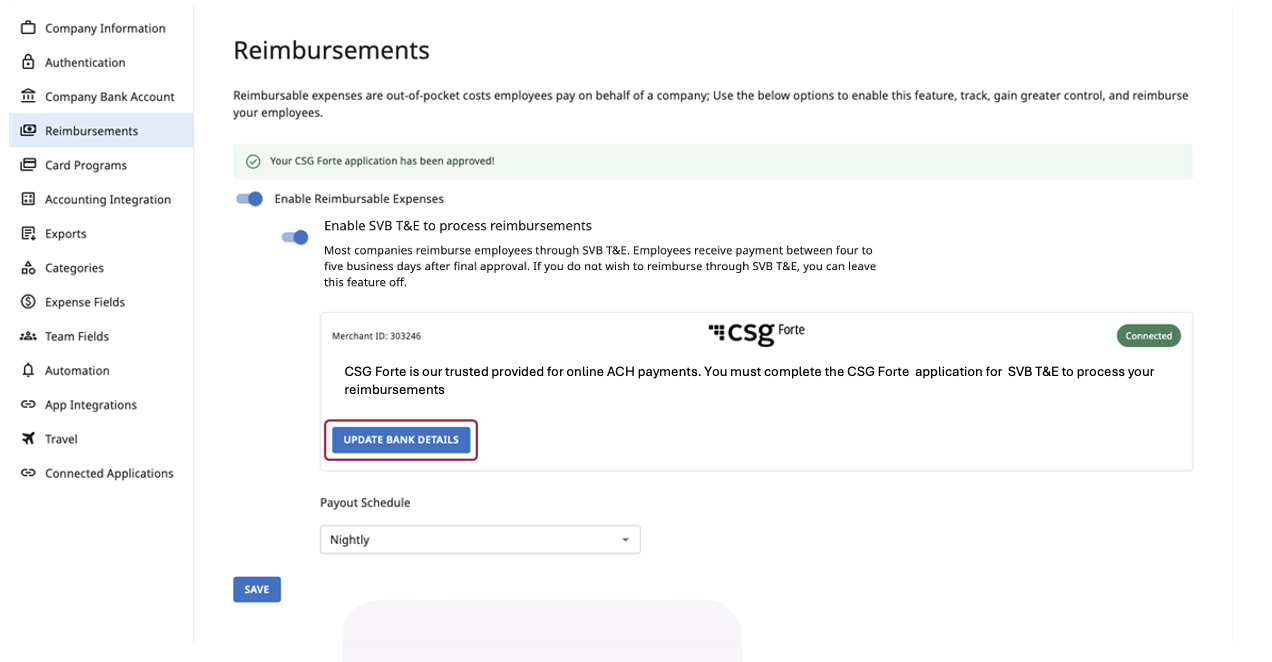Open the Payout Schedule dropdown
Image resolution: width=1272 pixels, height=662 pixels.
click(x=480, y=540)
